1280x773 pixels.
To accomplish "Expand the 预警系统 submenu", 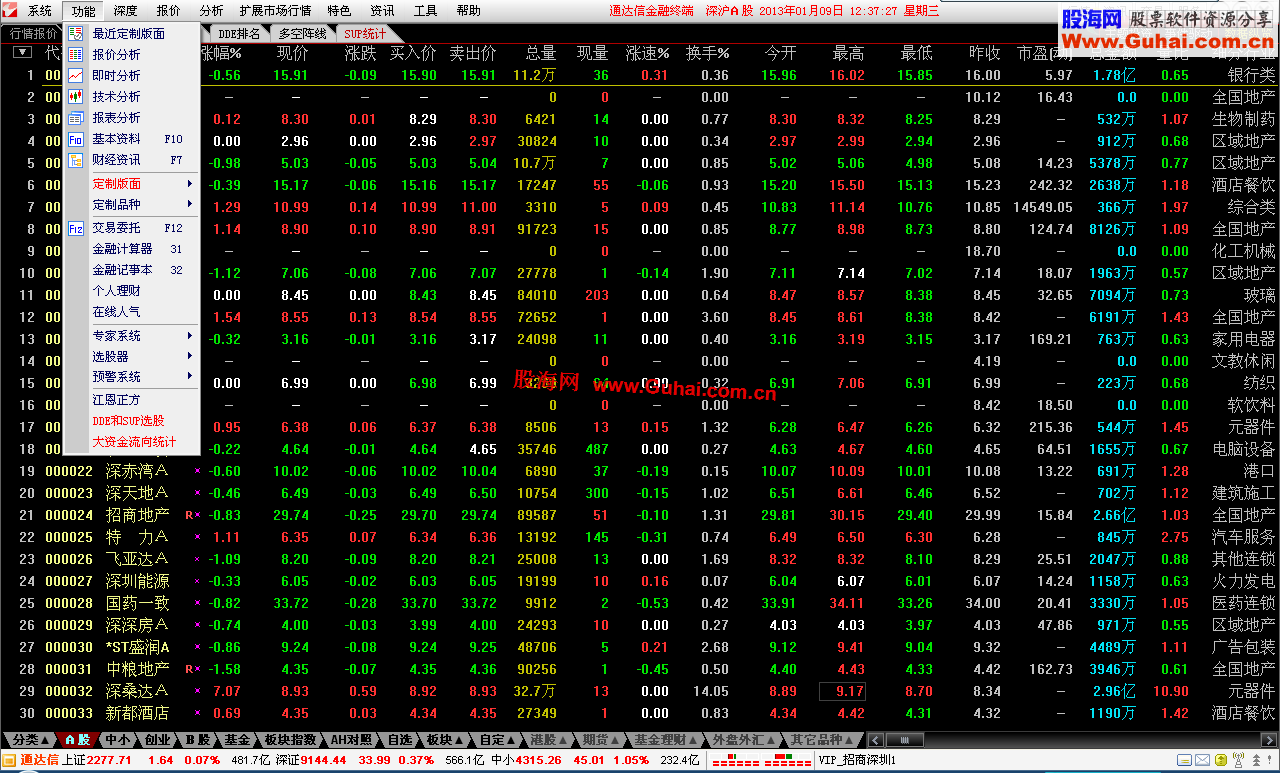I will (132, 378).
